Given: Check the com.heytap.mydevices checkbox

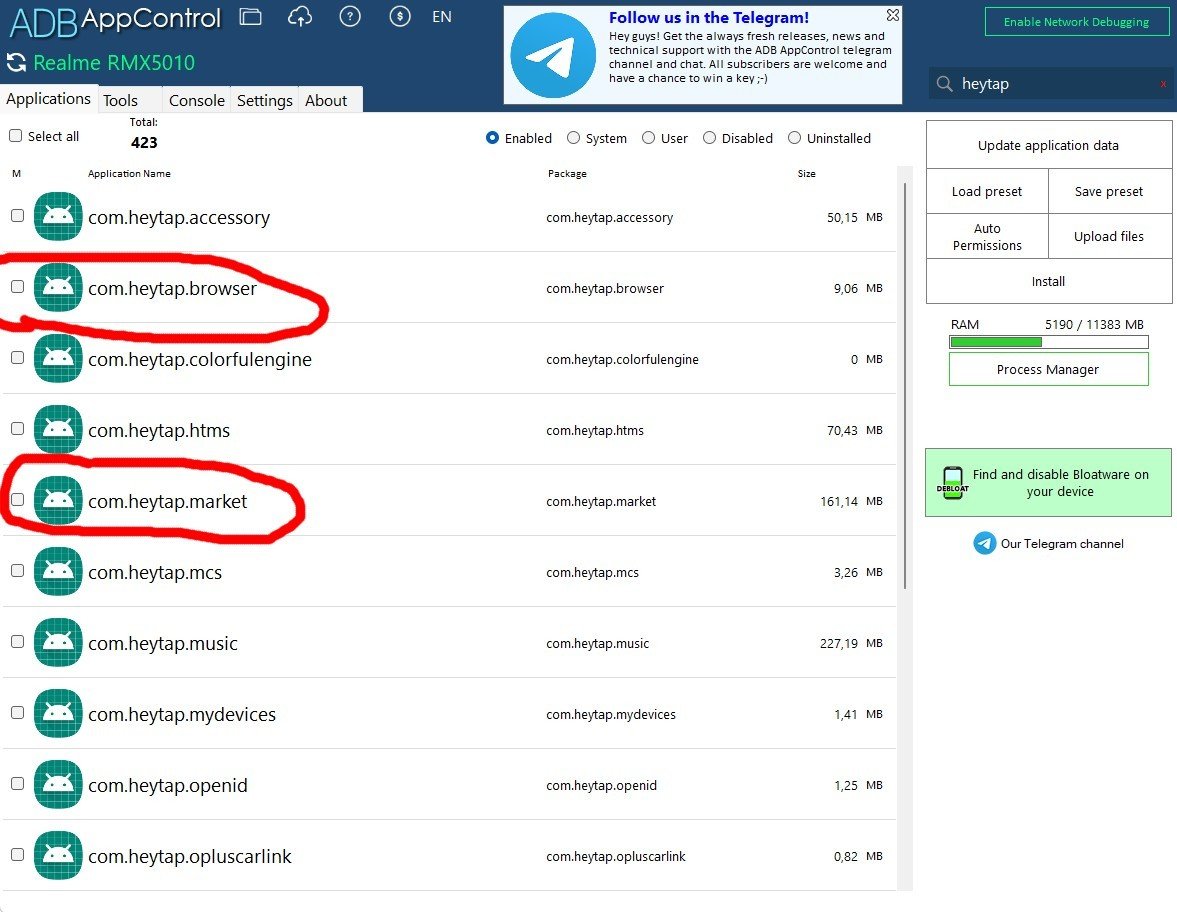Looking at the screenshot, I should tap(17, 712).
